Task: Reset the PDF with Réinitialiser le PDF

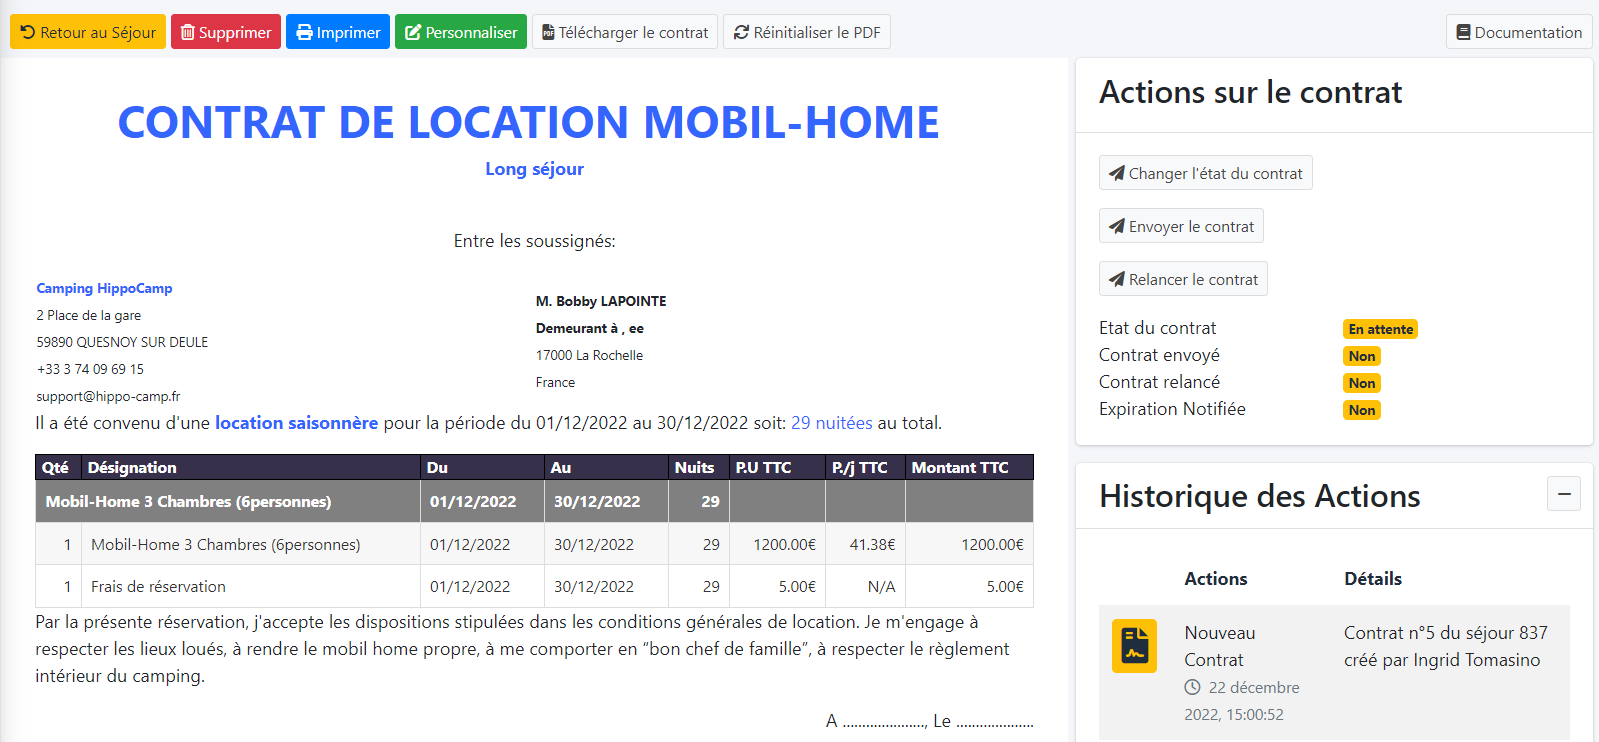Action: point(807,32)
